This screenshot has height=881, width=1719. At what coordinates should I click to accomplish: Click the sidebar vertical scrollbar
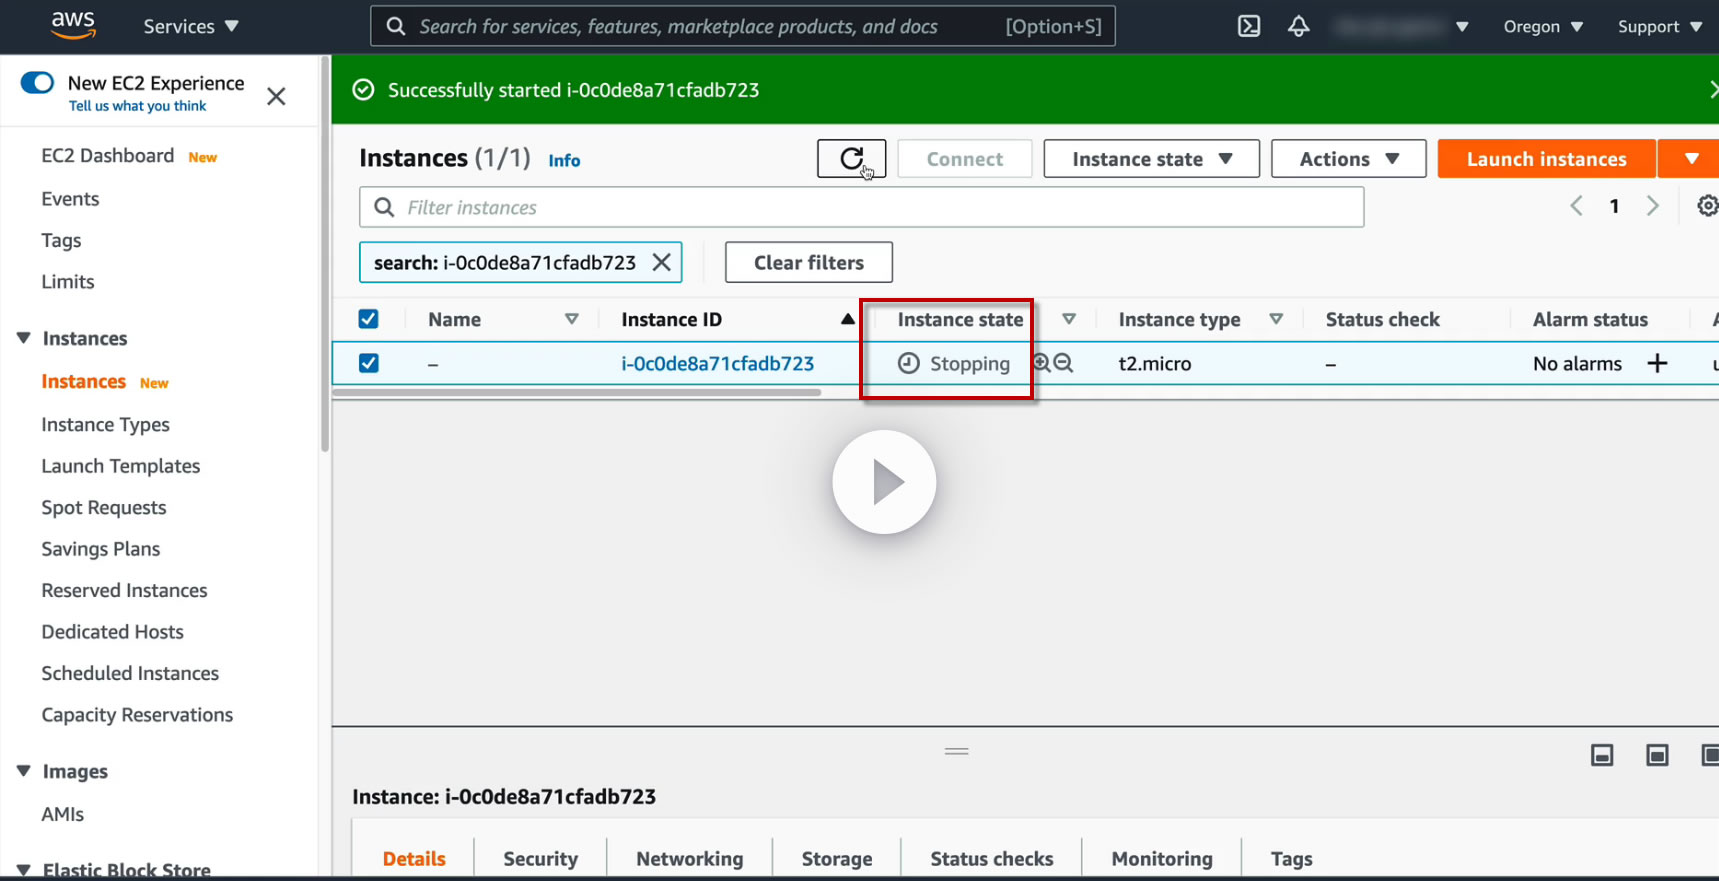(324, 254)
